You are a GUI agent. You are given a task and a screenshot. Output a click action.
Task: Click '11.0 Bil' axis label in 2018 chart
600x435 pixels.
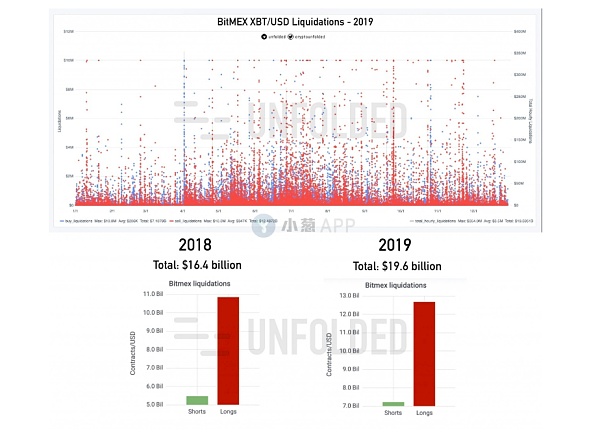pos(153,294)
